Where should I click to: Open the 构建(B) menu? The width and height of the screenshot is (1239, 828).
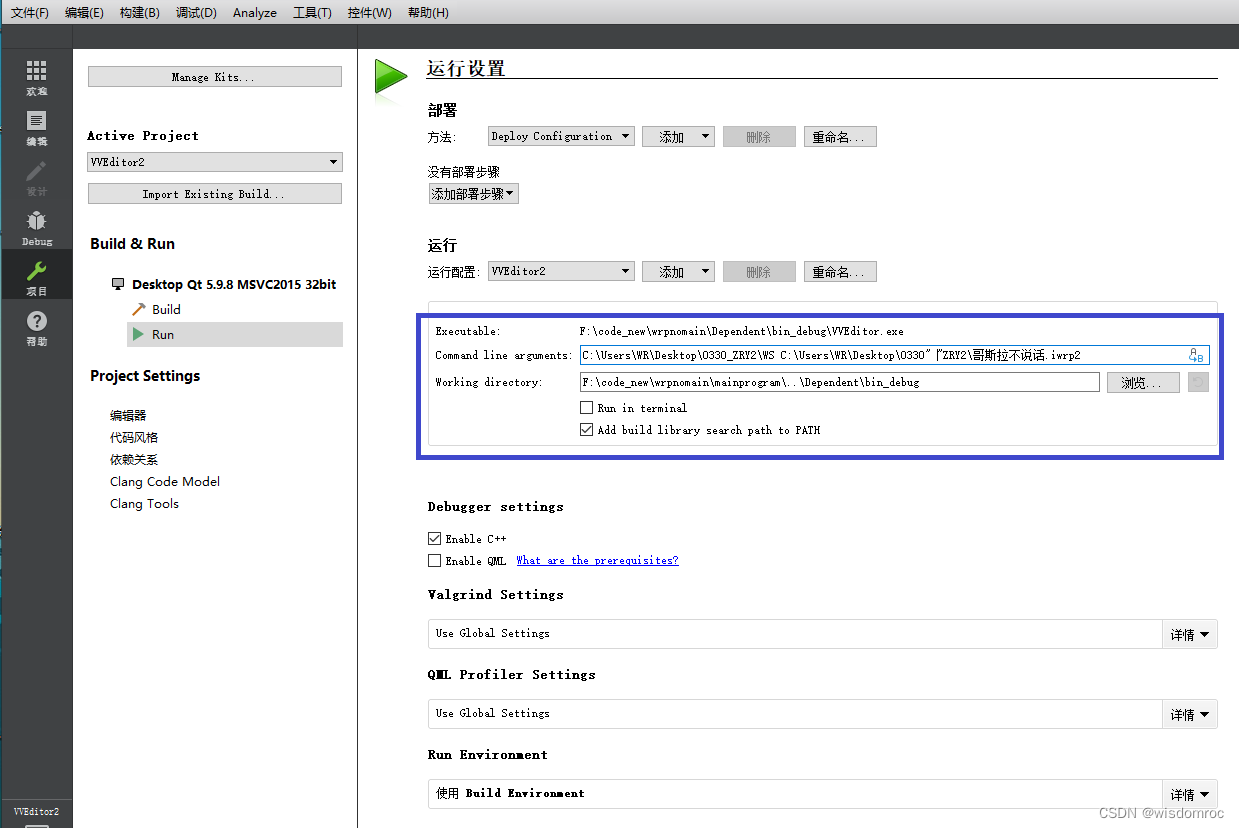(139, 12)
